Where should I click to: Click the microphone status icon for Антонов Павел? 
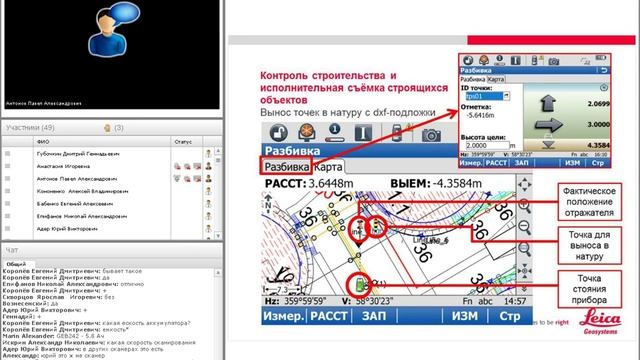click(177, 179)
